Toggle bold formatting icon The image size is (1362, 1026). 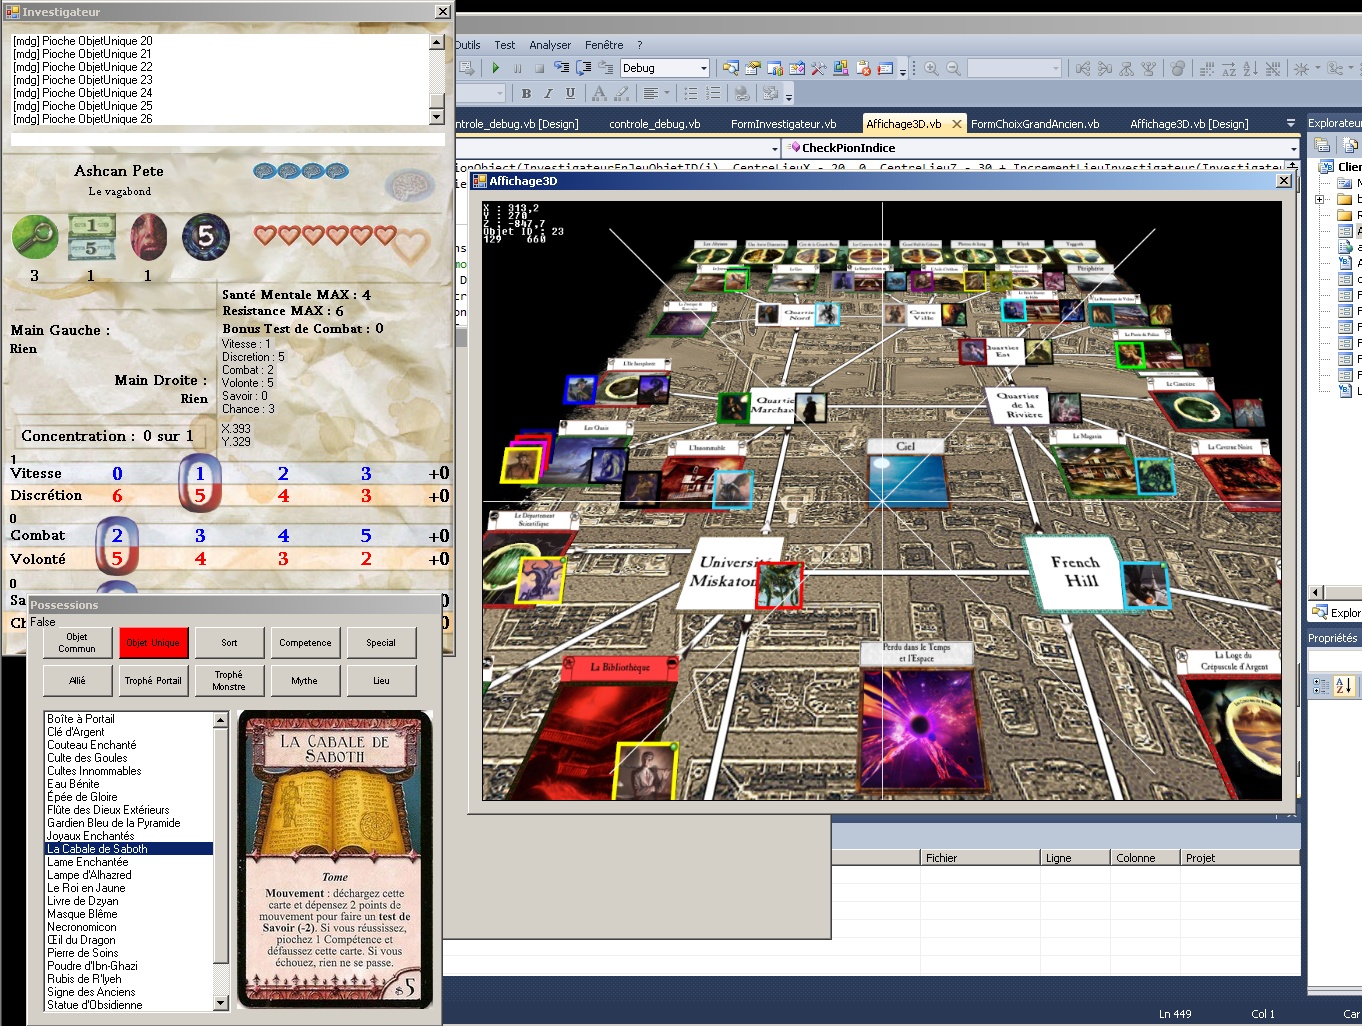tap(526, 93)
